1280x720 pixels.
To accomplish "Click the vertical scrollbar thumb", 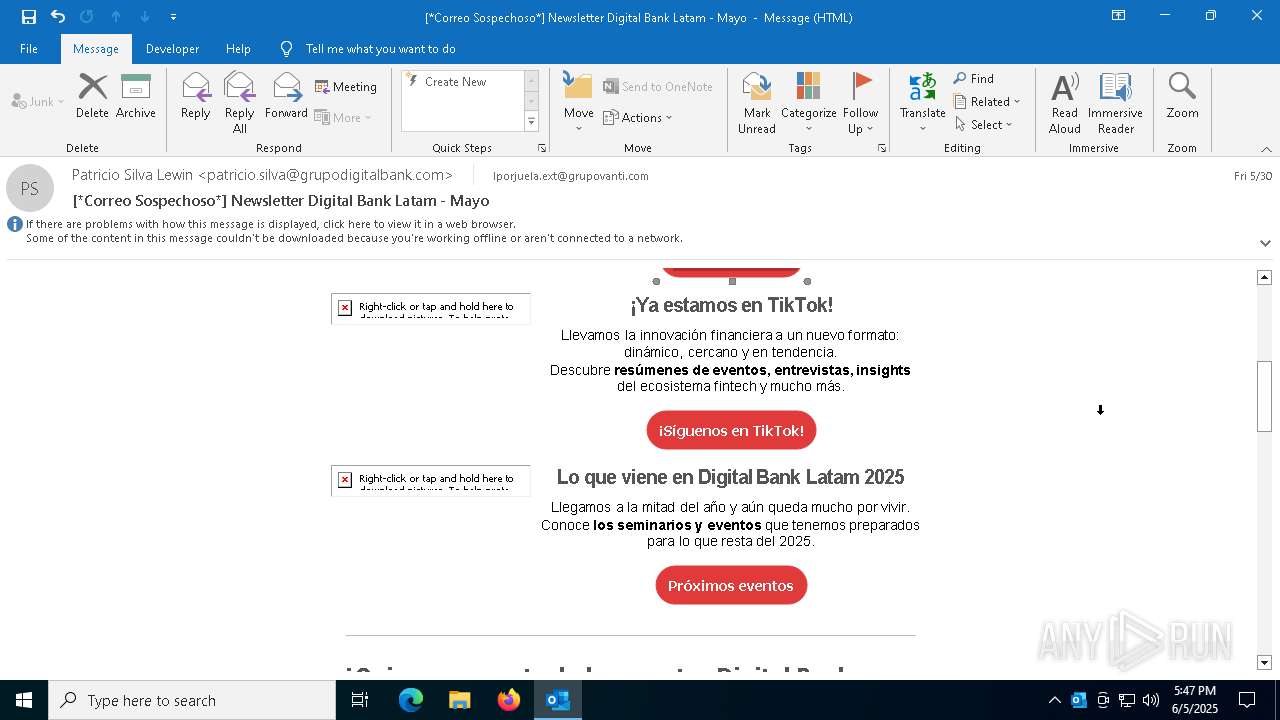I will (1264, 396).
